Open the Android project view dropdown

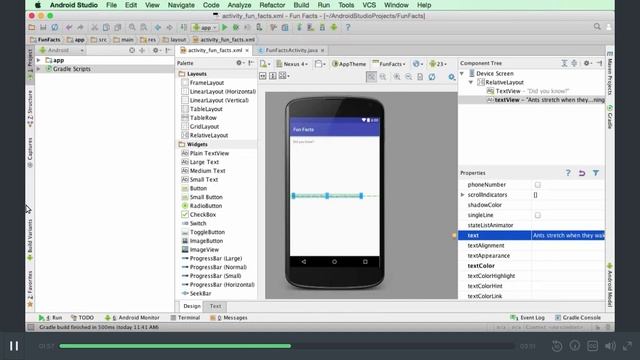pos(62,50)
